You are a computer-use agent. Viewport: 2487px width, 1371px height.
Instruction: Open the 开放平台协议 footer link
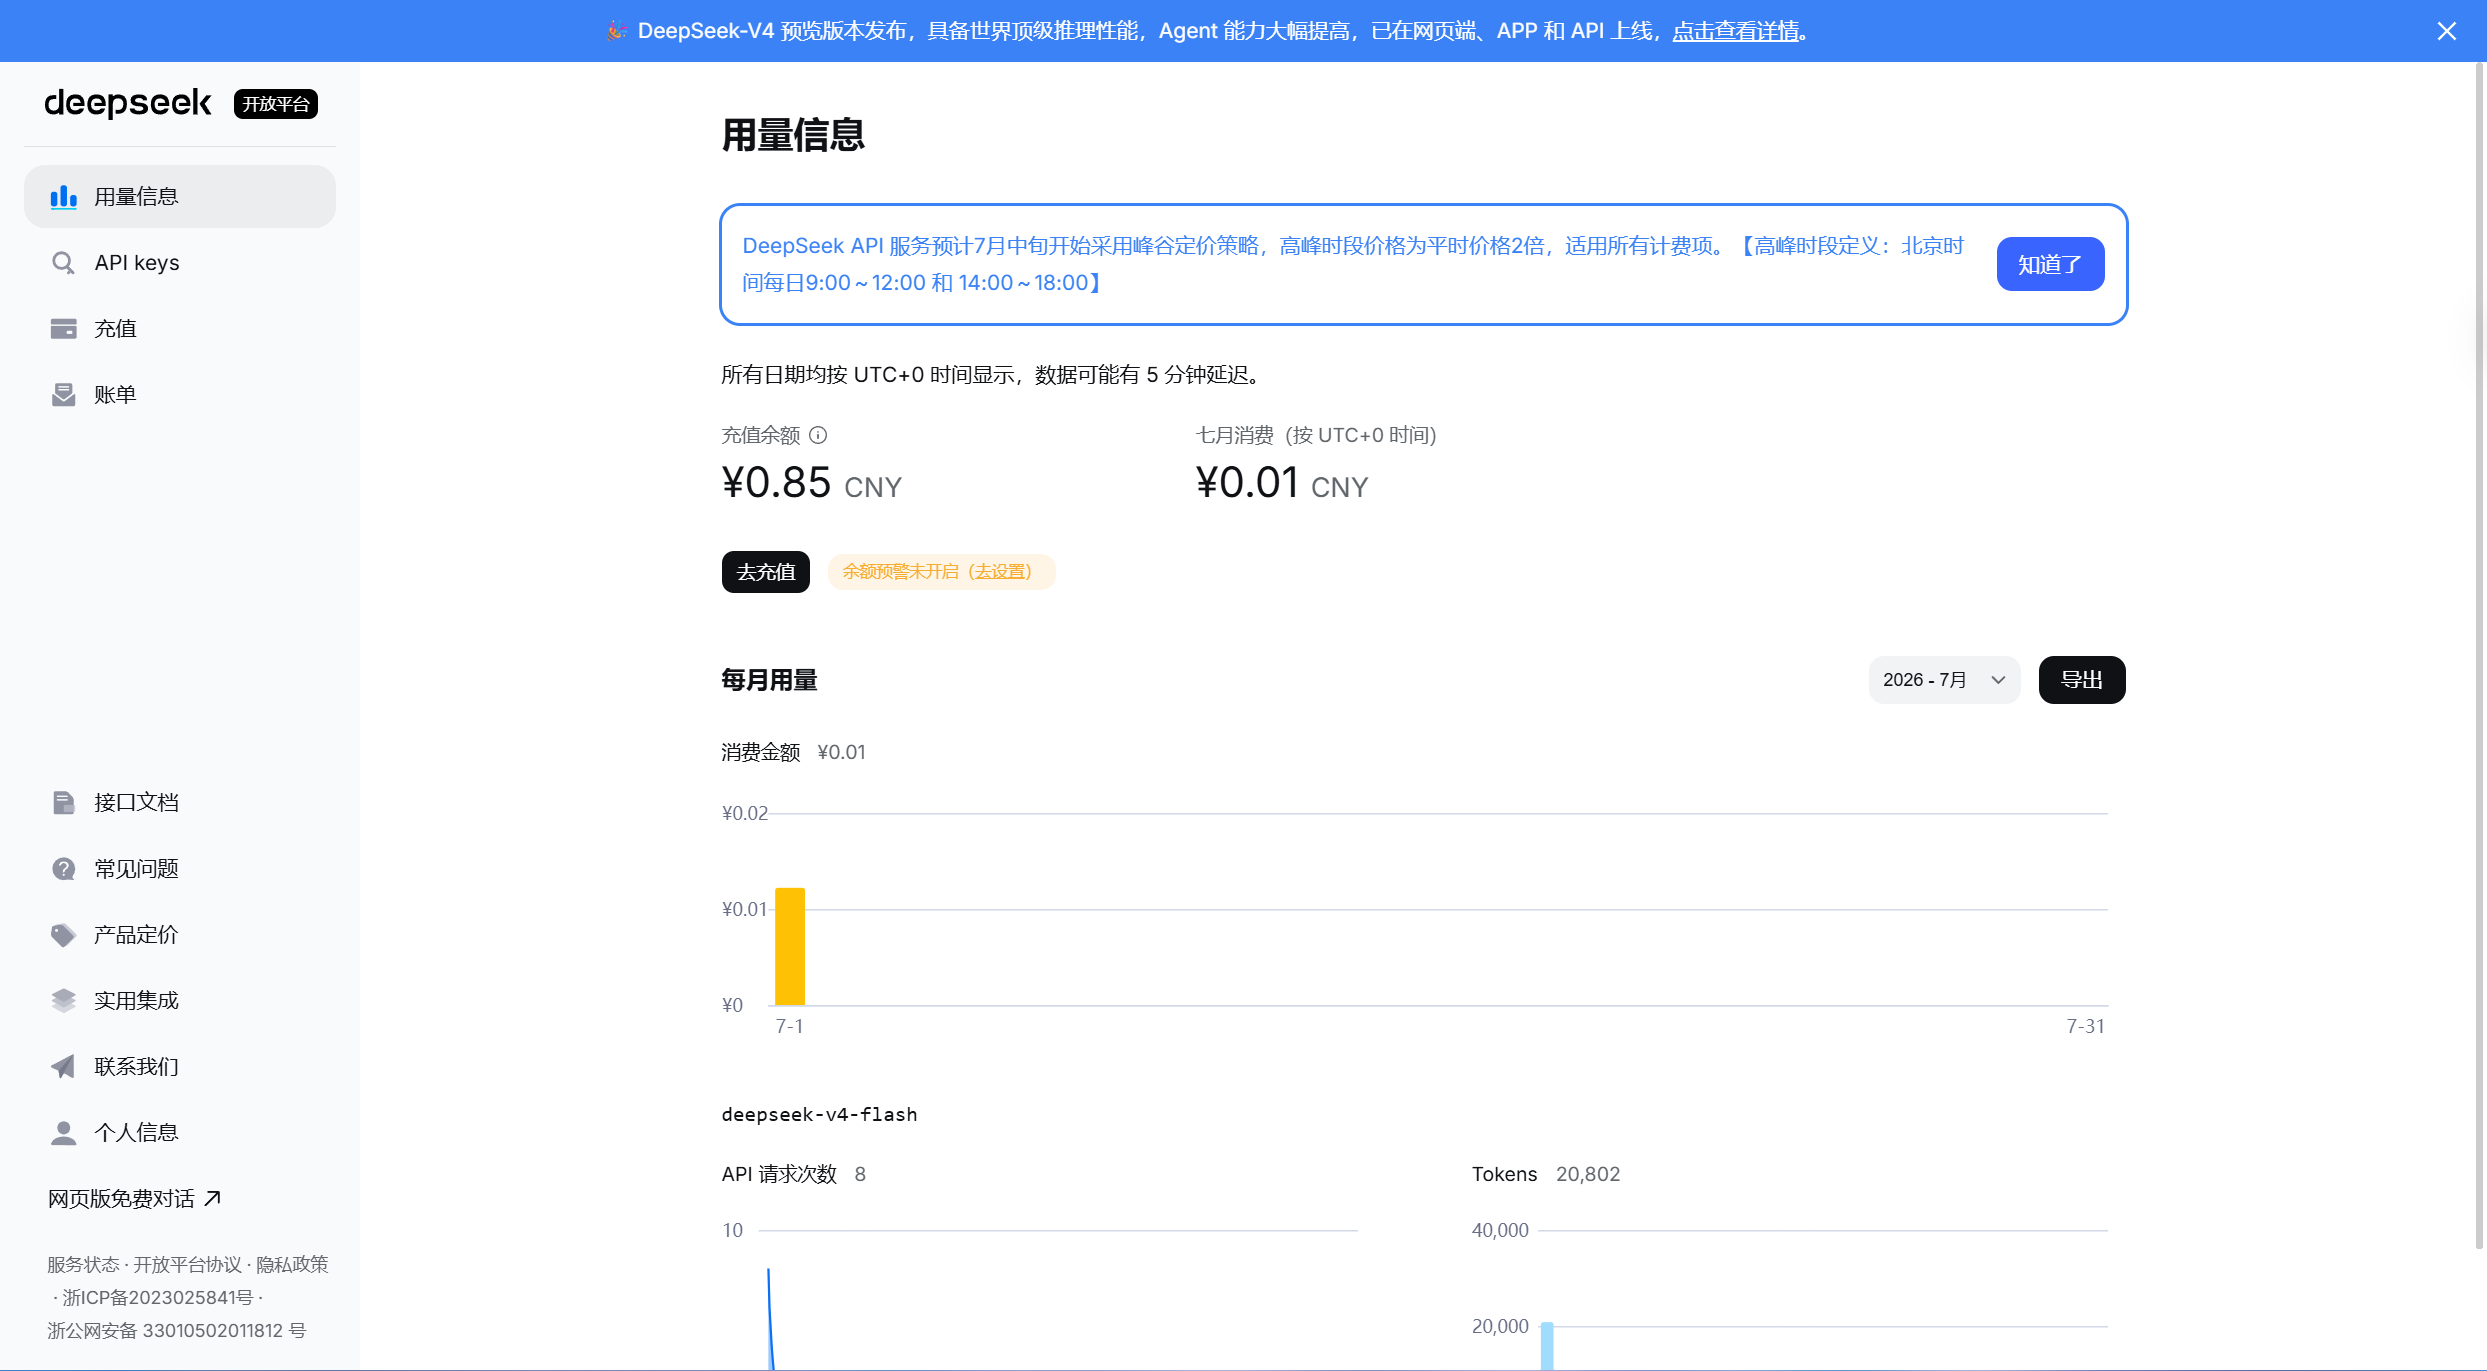tap(188, 1265)
